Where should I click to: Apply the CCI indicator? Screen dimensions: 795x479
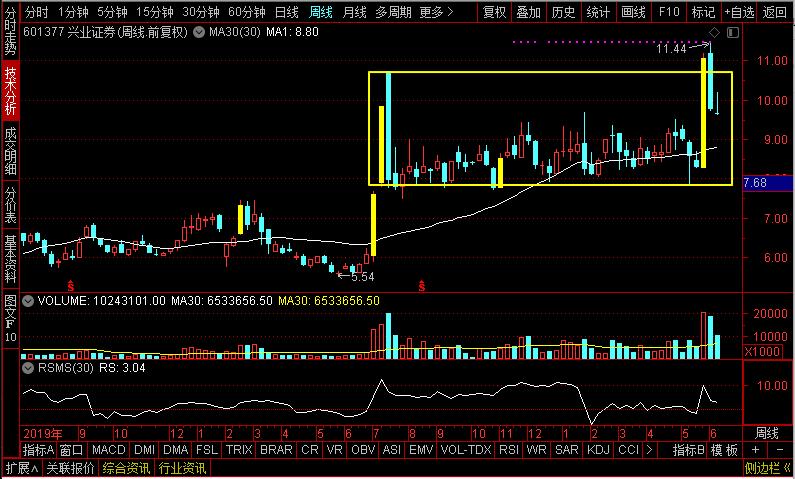coord(629,450)
